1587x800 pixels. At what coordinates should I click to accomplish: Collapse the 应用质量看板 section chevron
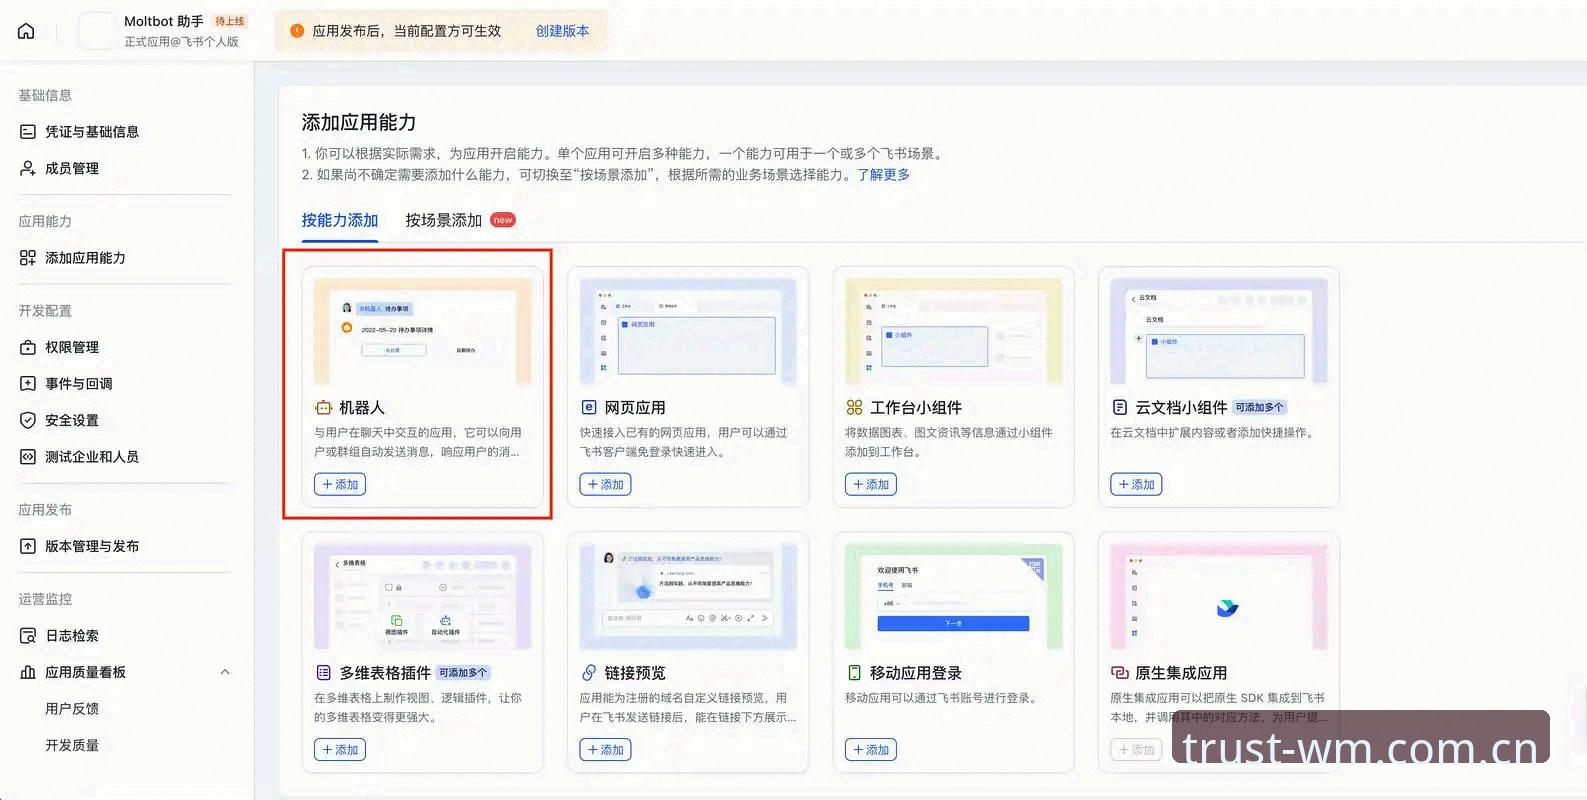[x=225, y=672]
